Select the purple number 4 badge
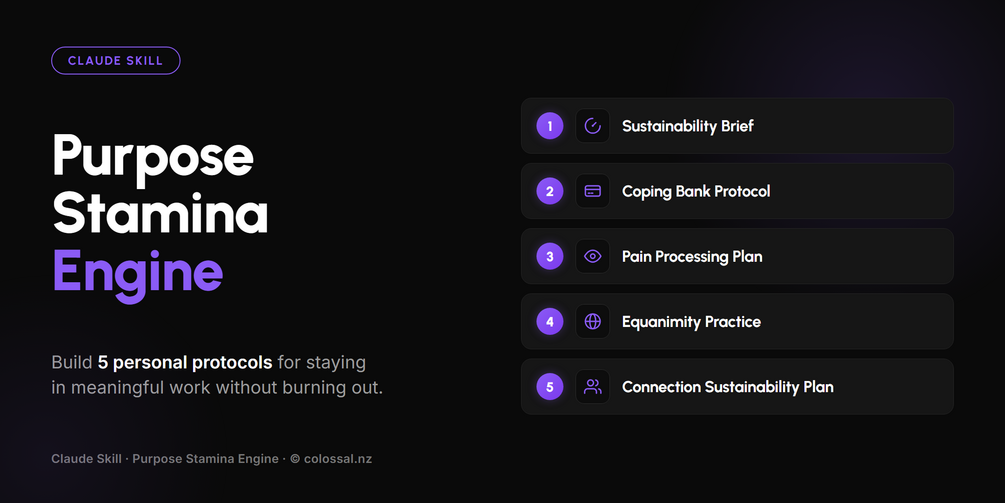Image resolution: width=1005 pixels, height=503 pixels. pos(550,322)
